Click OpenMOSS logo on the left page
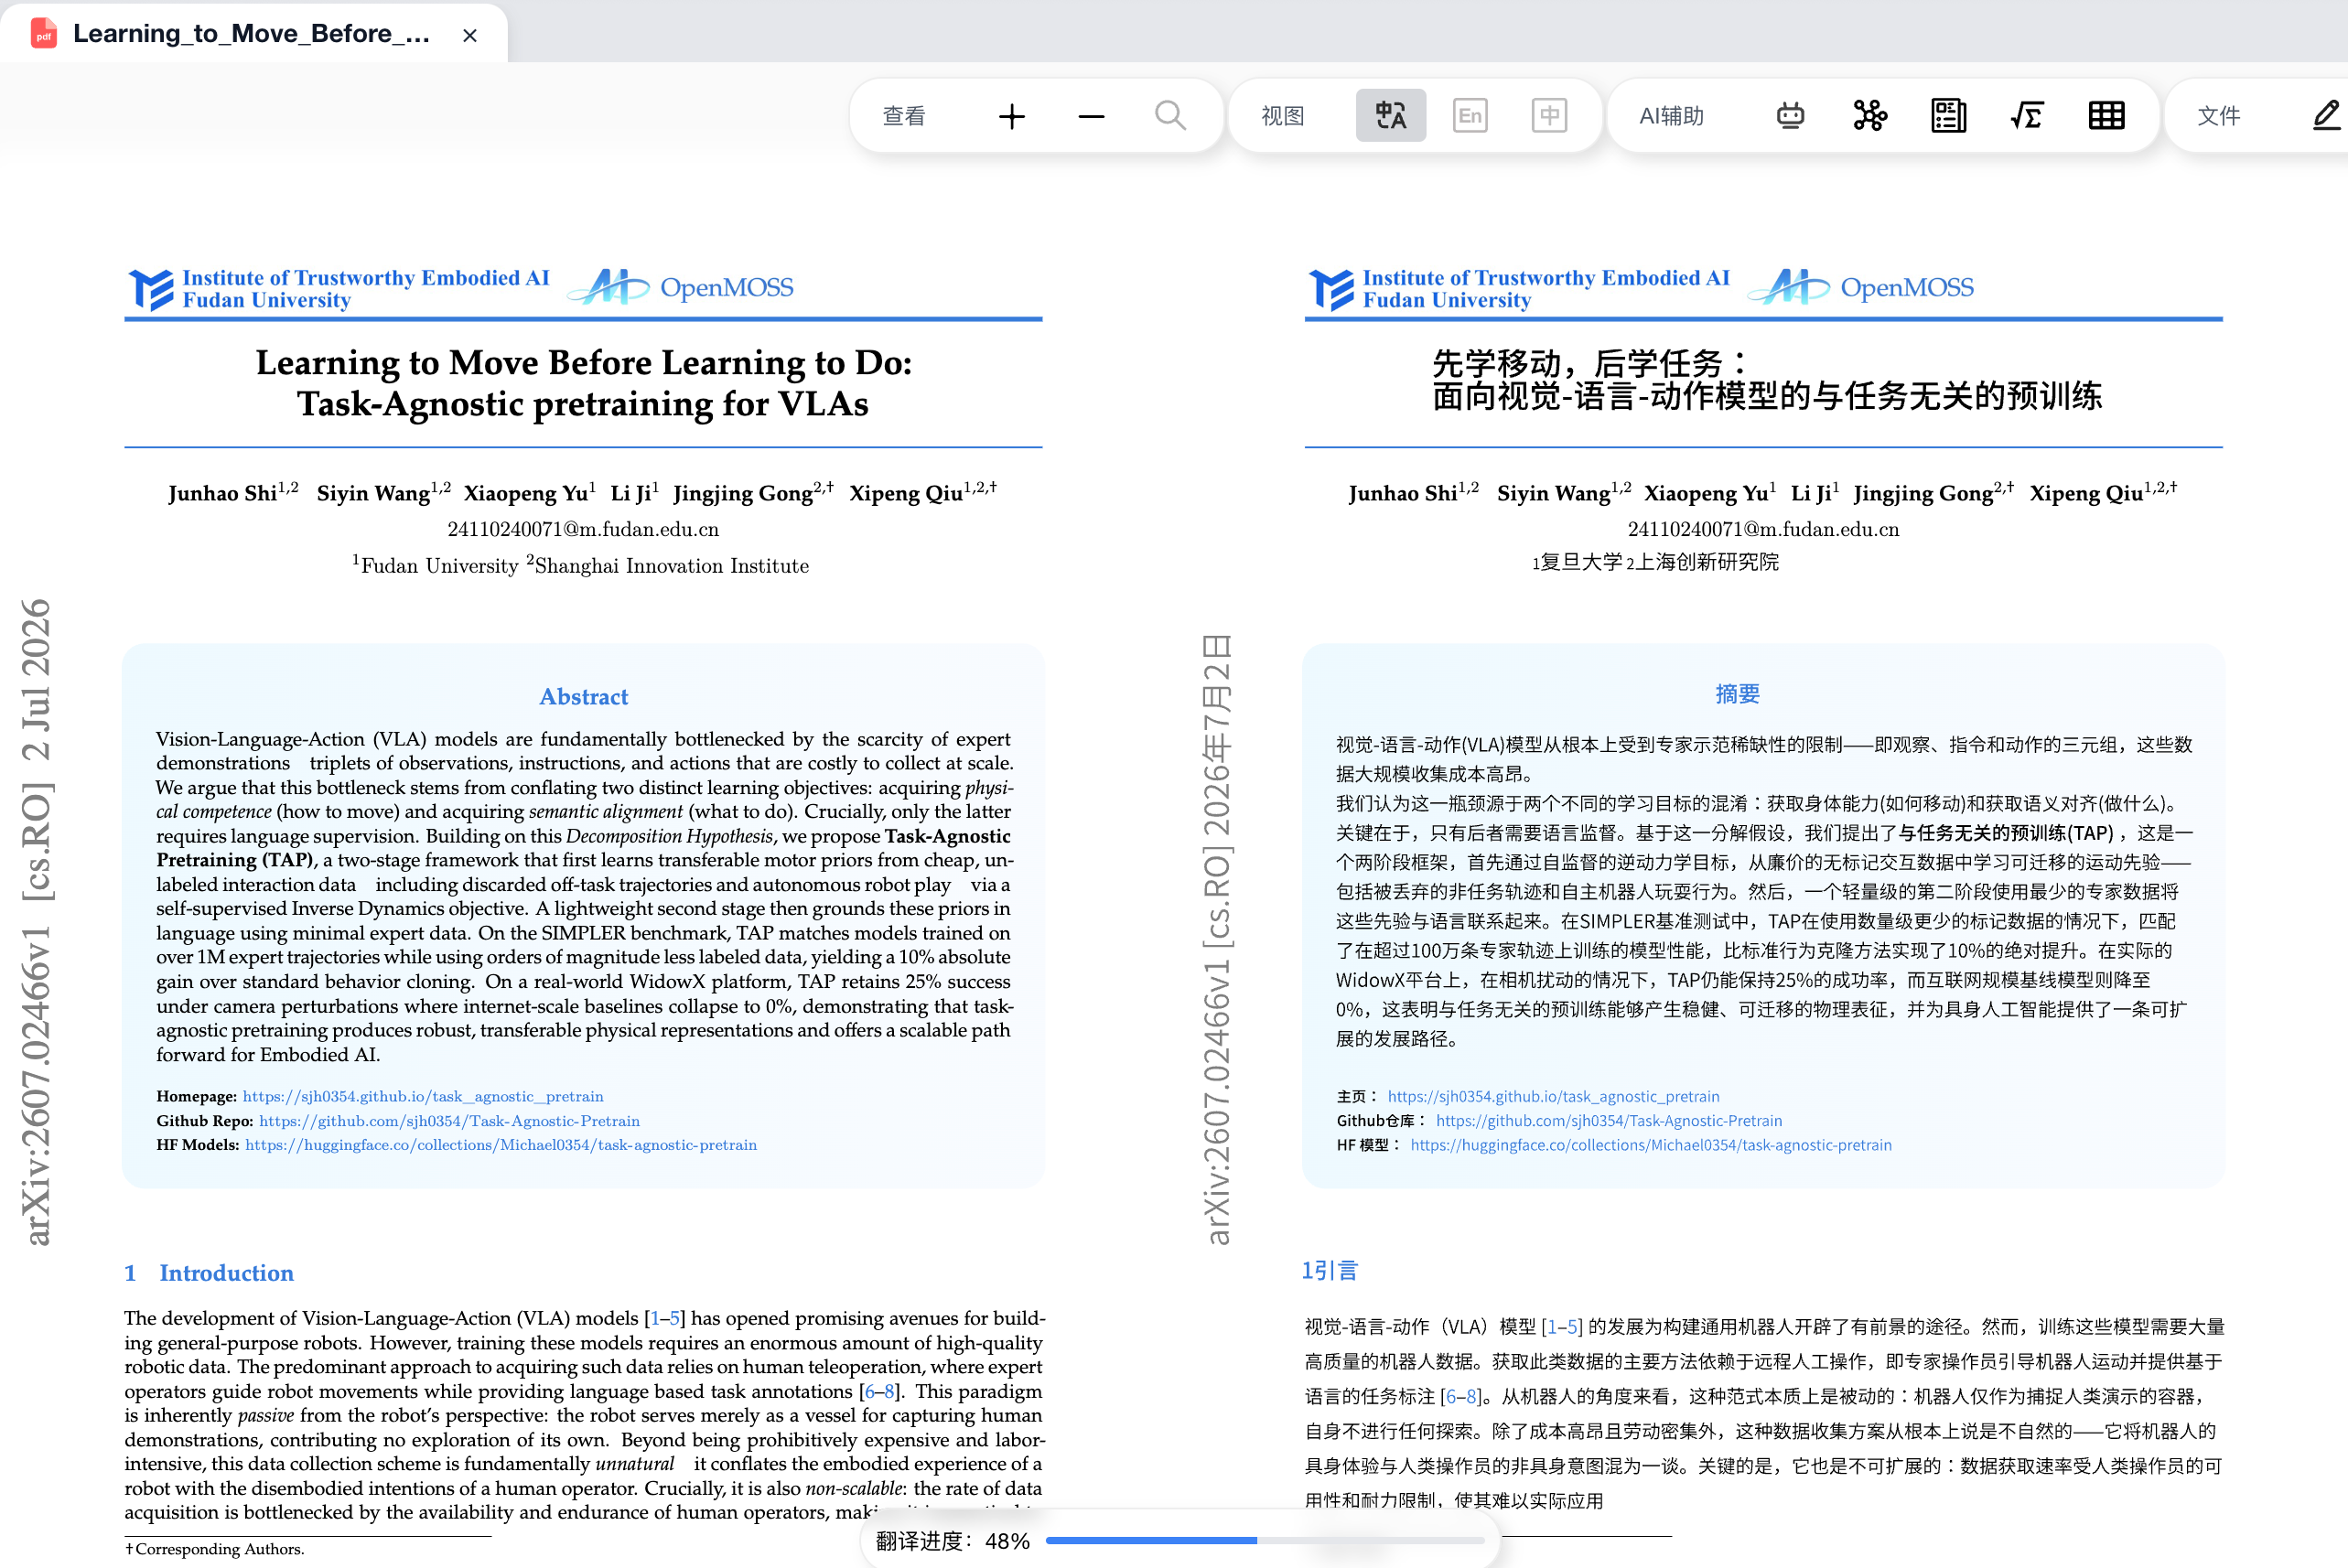2348x1568 pixels. click(681, 287)
